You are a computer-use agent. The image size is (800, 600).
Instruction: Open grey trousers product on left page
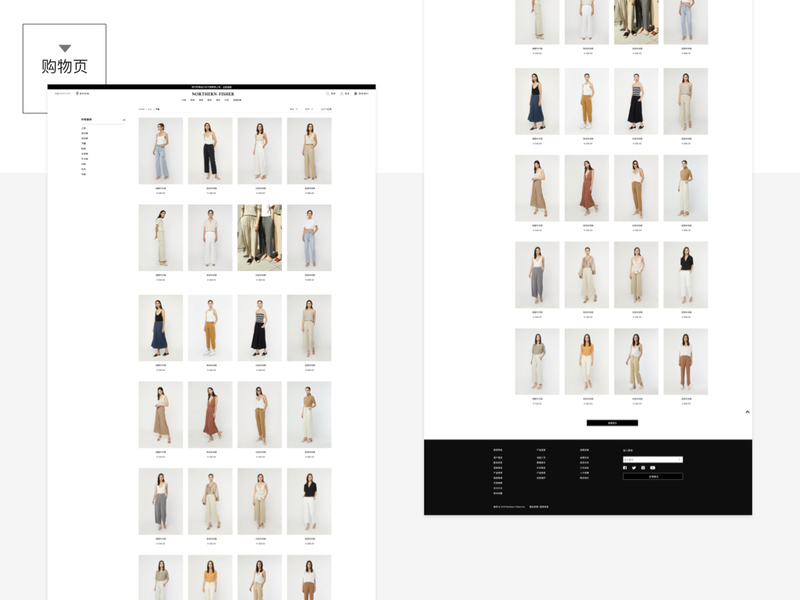point(161,502)
